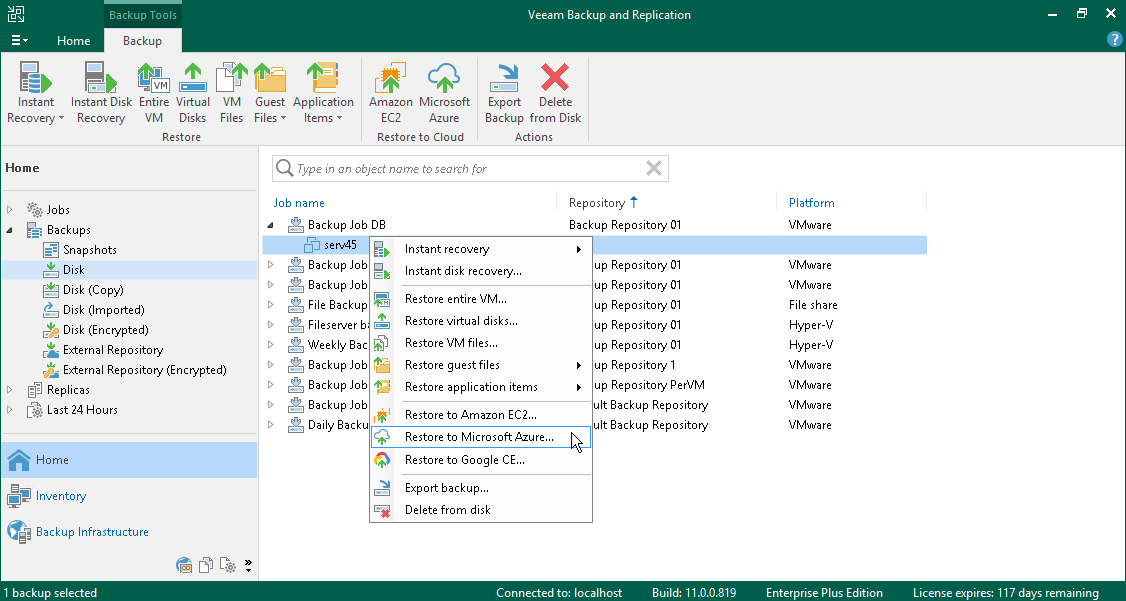Screen dimensions: 1126x601
Task: Click Amazon EC2 restore to cloud icon
Action: tap(391, 93)
